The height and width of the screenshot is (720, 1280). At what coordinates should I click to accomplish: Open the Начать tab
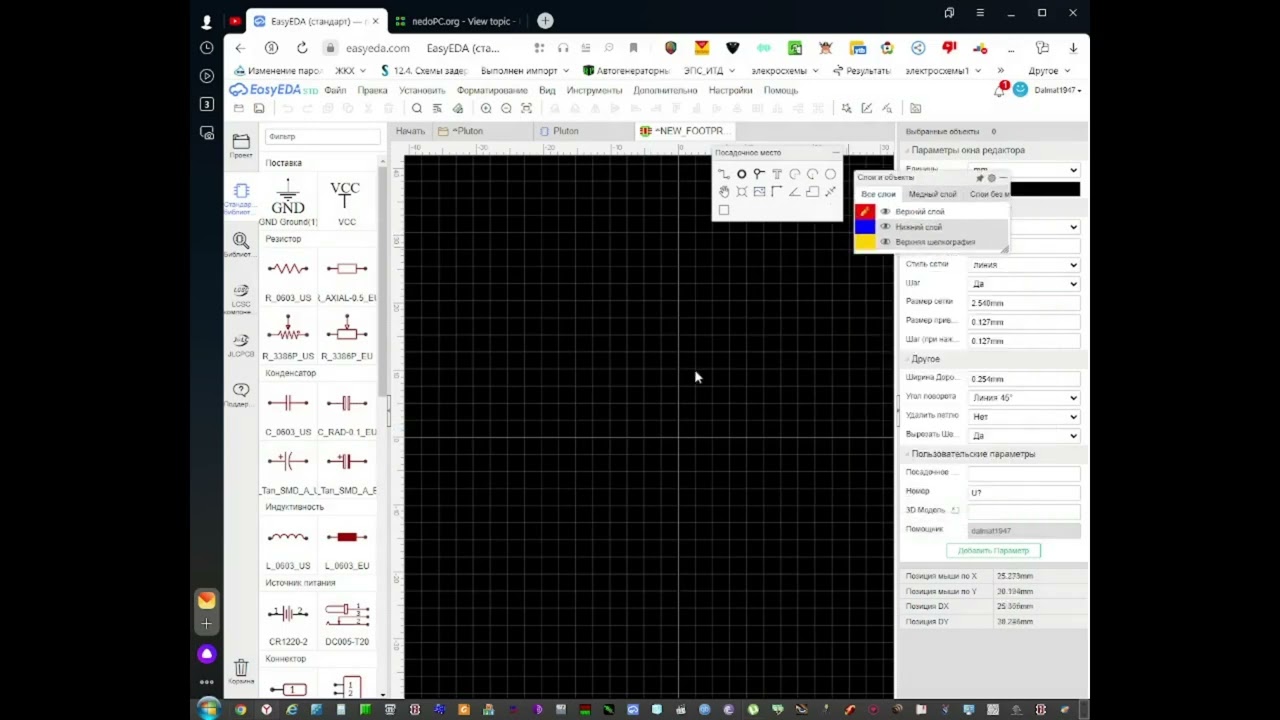410,131
